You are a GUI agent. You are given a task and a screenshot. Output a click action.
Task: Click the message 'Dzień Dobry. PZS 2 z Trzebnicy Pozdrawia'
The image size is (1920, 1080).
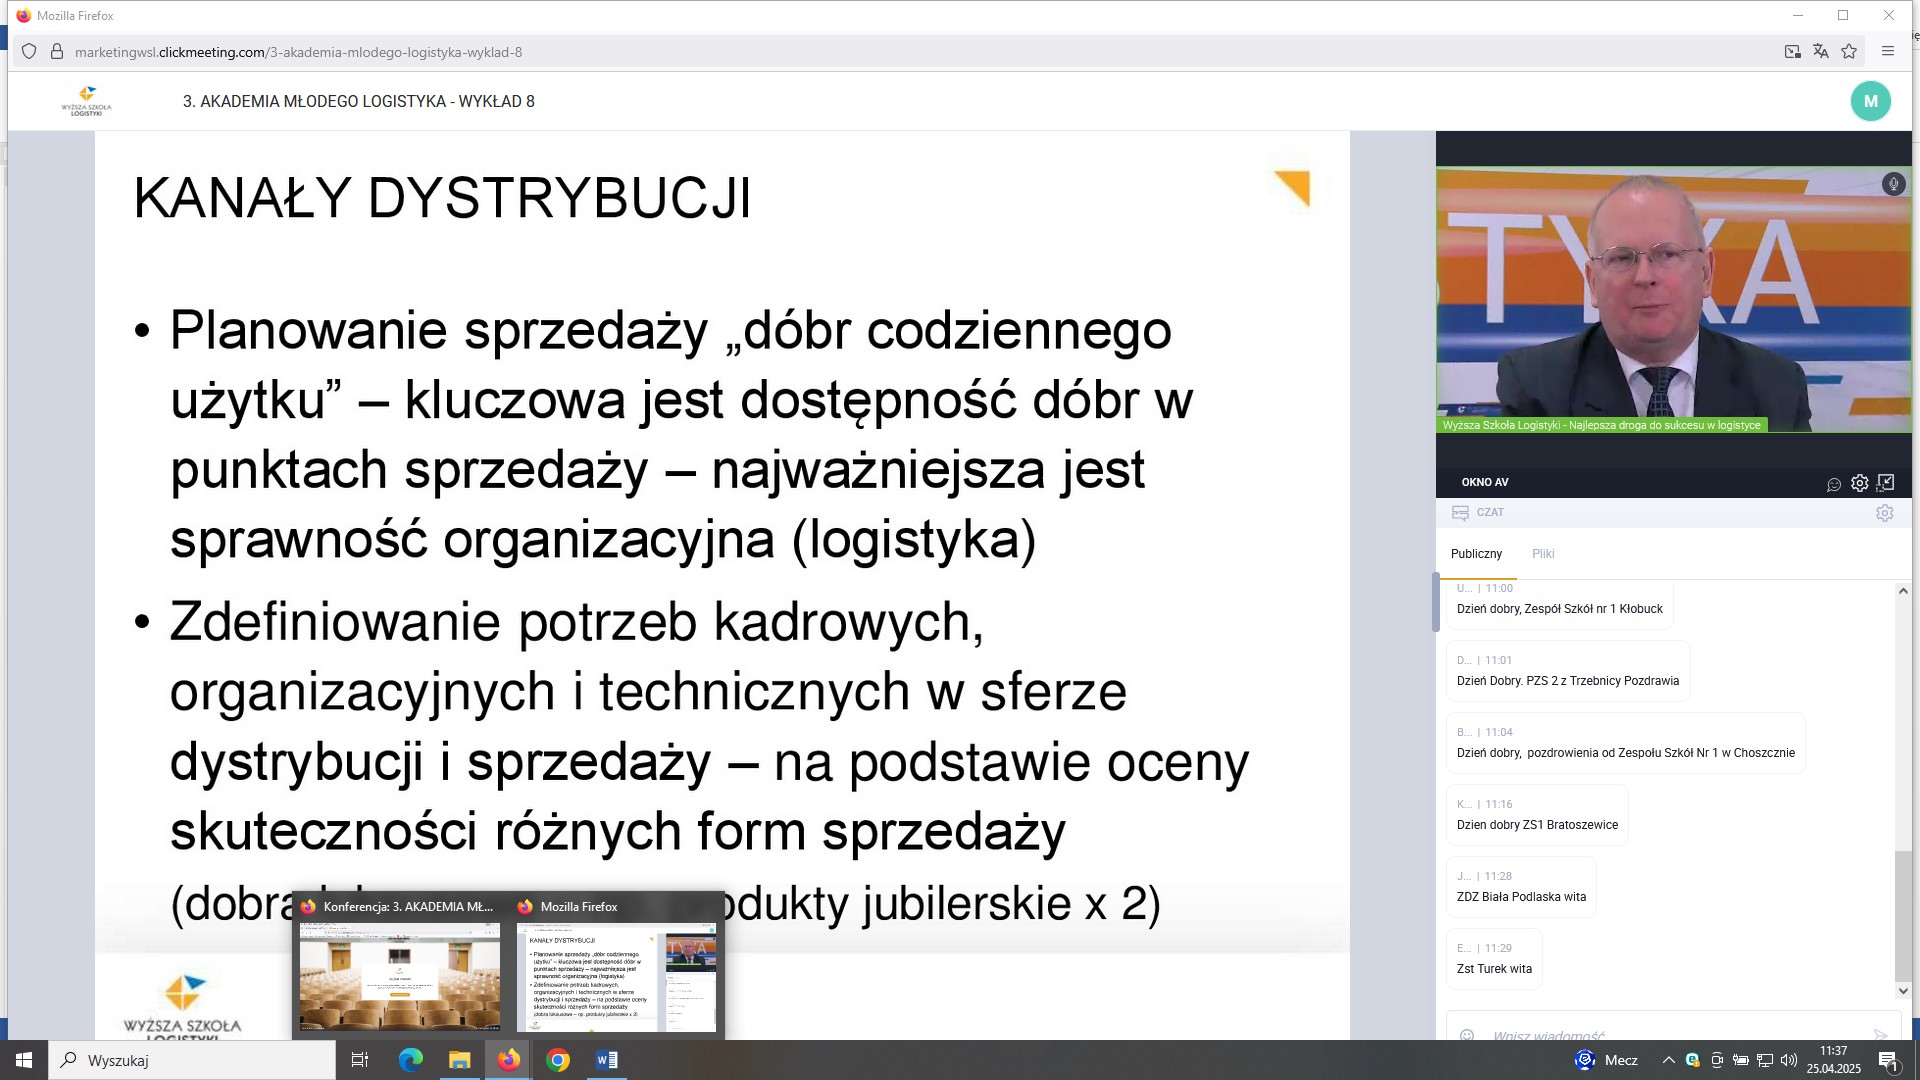pos(1567,681)
